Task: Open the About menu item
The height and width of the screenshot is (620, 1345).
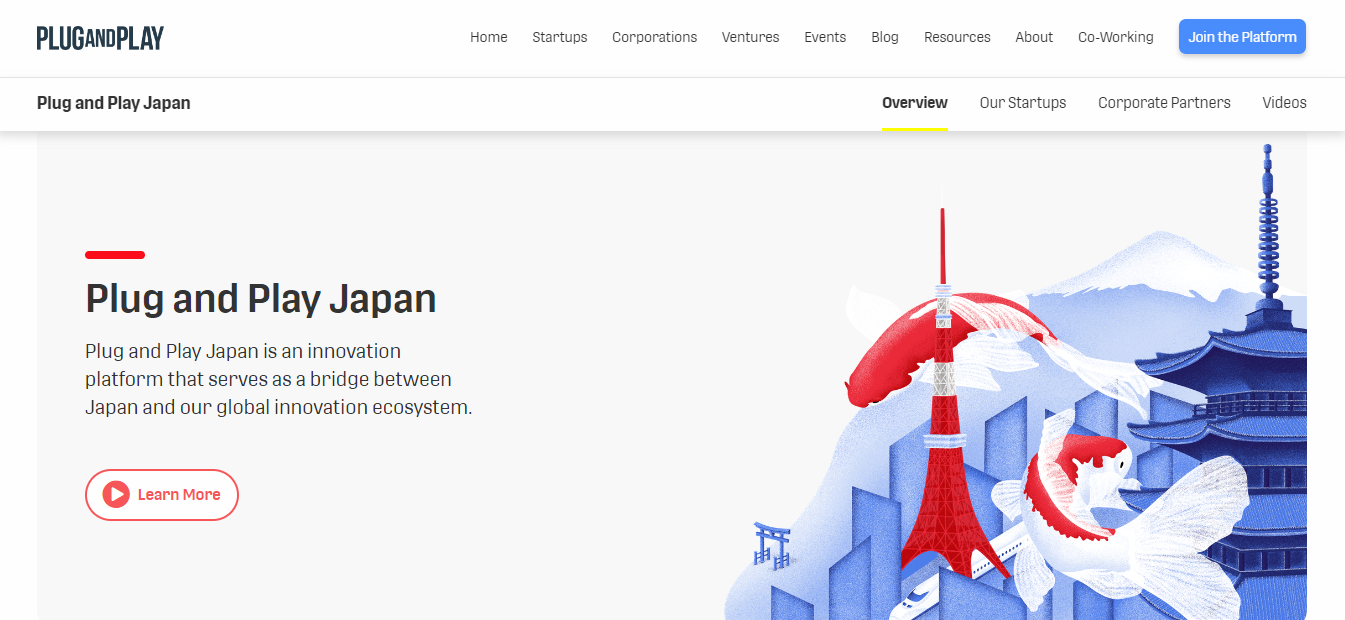Action: point(1034,37)
